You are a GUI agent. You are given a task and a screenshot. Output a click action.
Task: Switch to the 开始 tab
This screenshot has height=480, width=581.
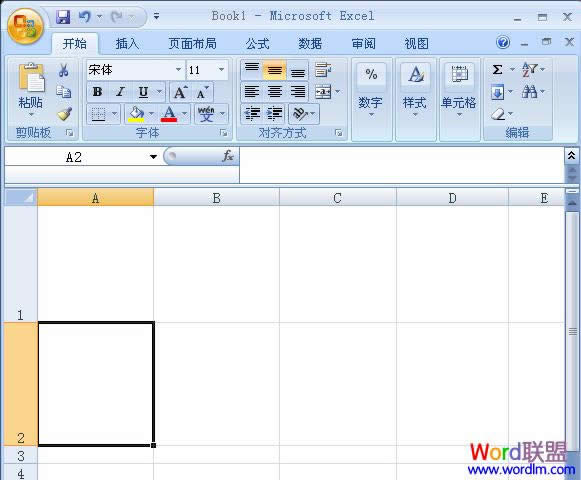(x=74, y=44)
